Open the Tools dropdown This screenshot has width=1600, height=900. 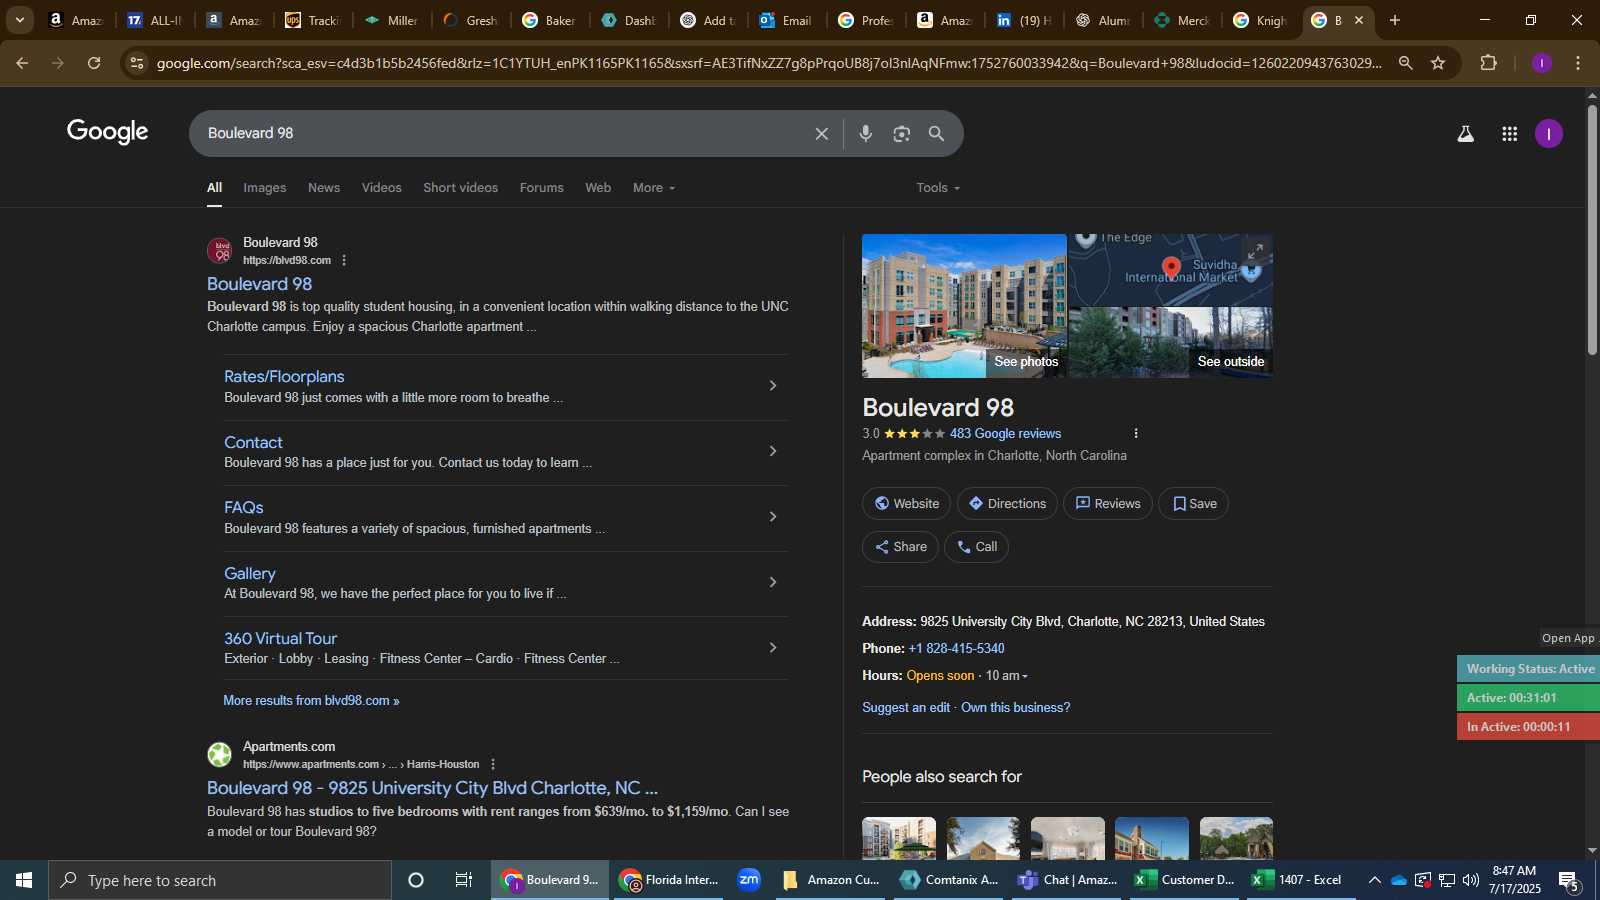938,188
